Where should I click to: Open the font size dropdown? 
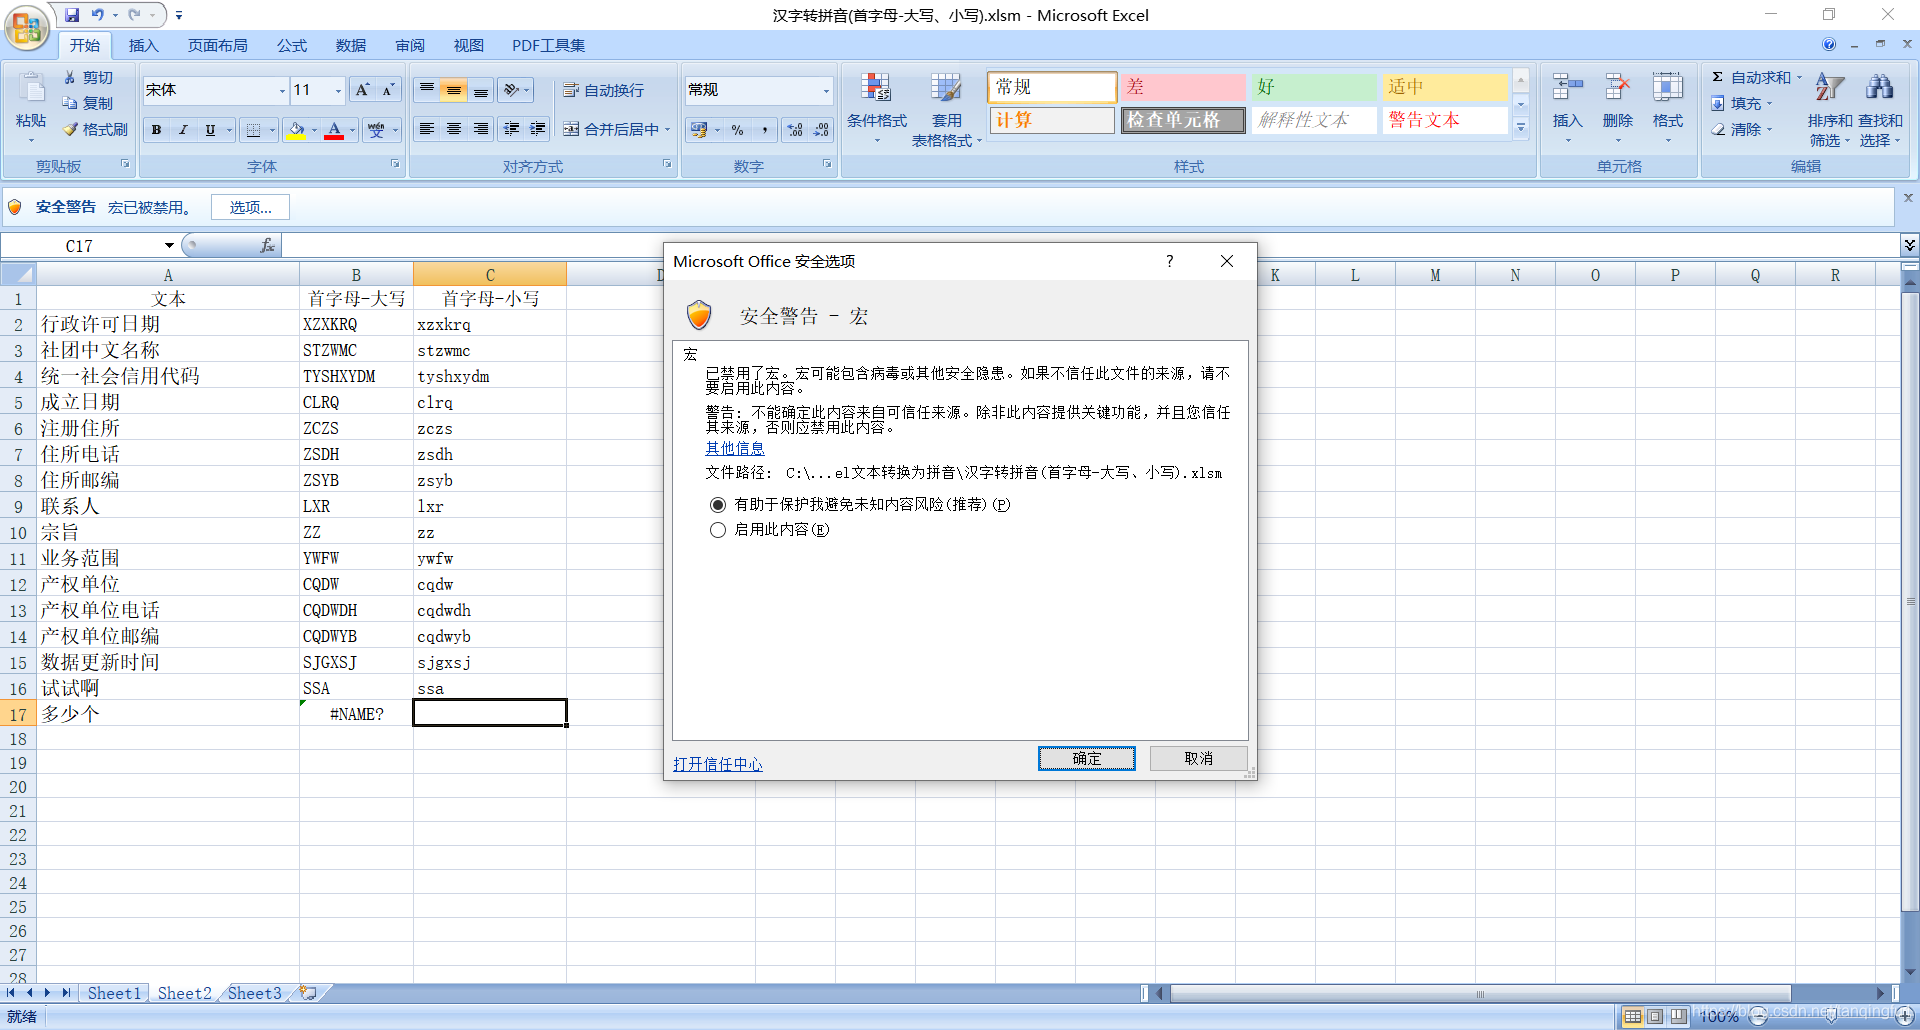[338, 90]
